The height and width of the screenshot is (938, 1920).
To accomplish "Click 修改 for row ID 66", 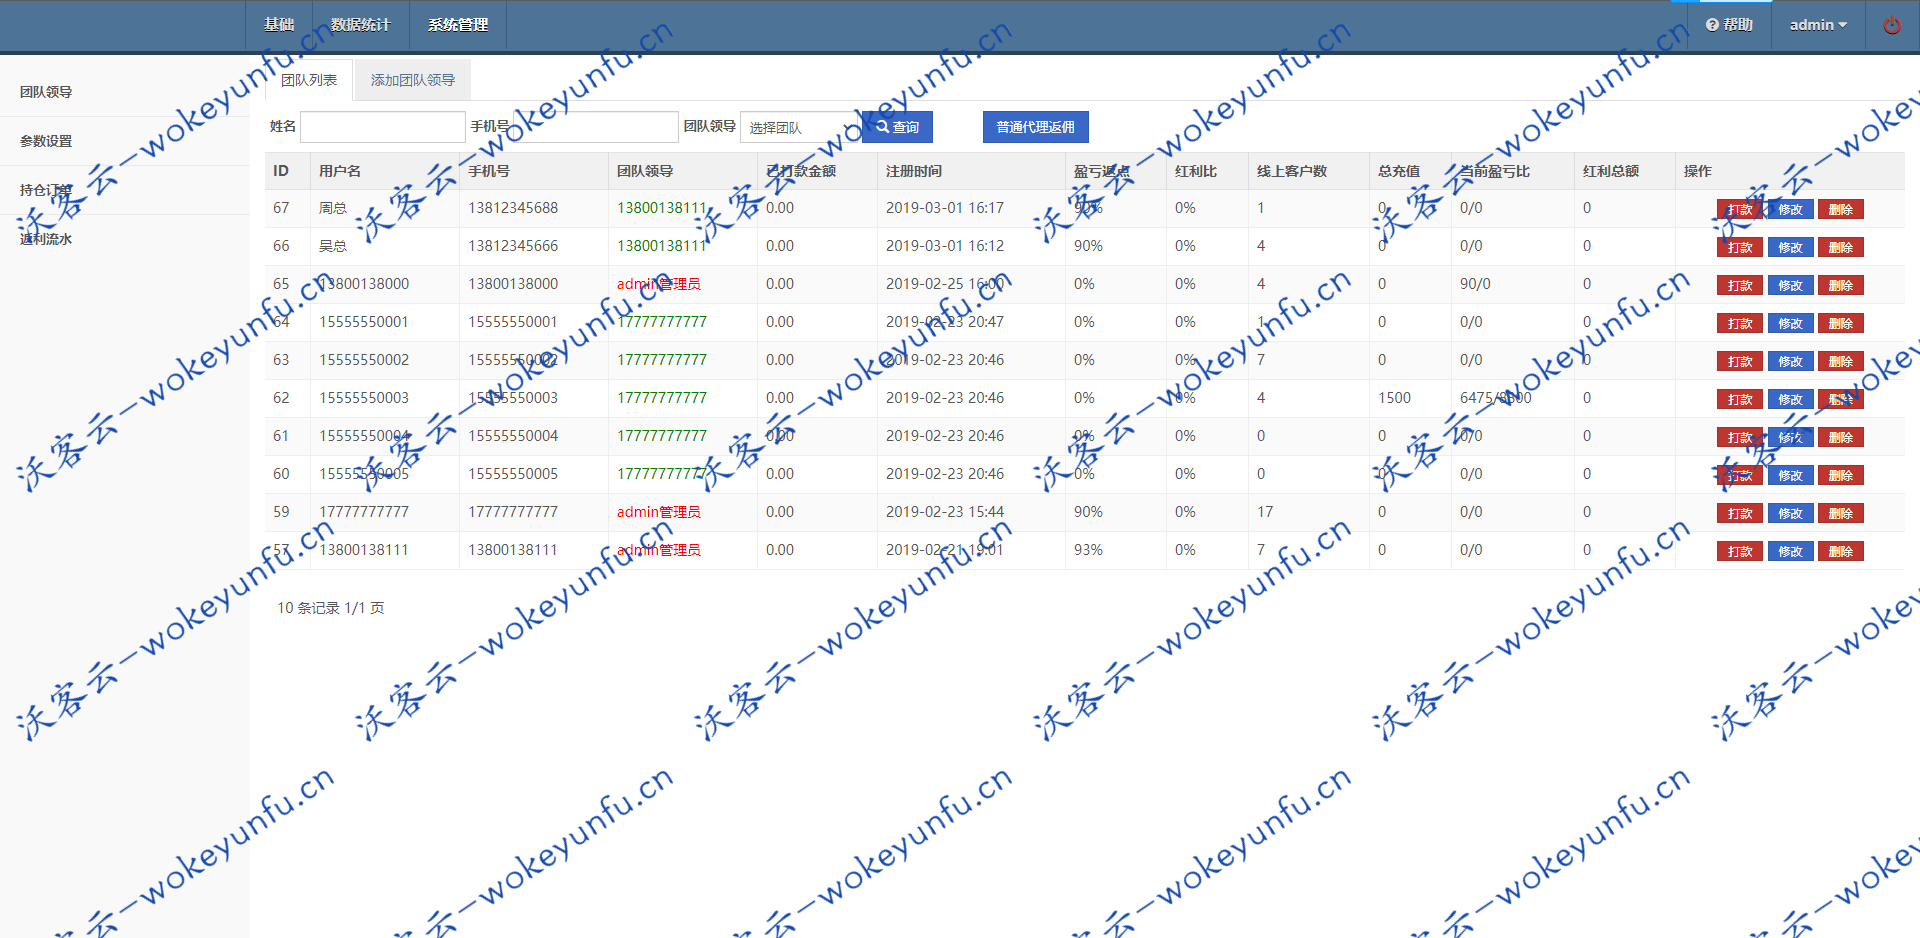I will click(x=1790, y=248).
